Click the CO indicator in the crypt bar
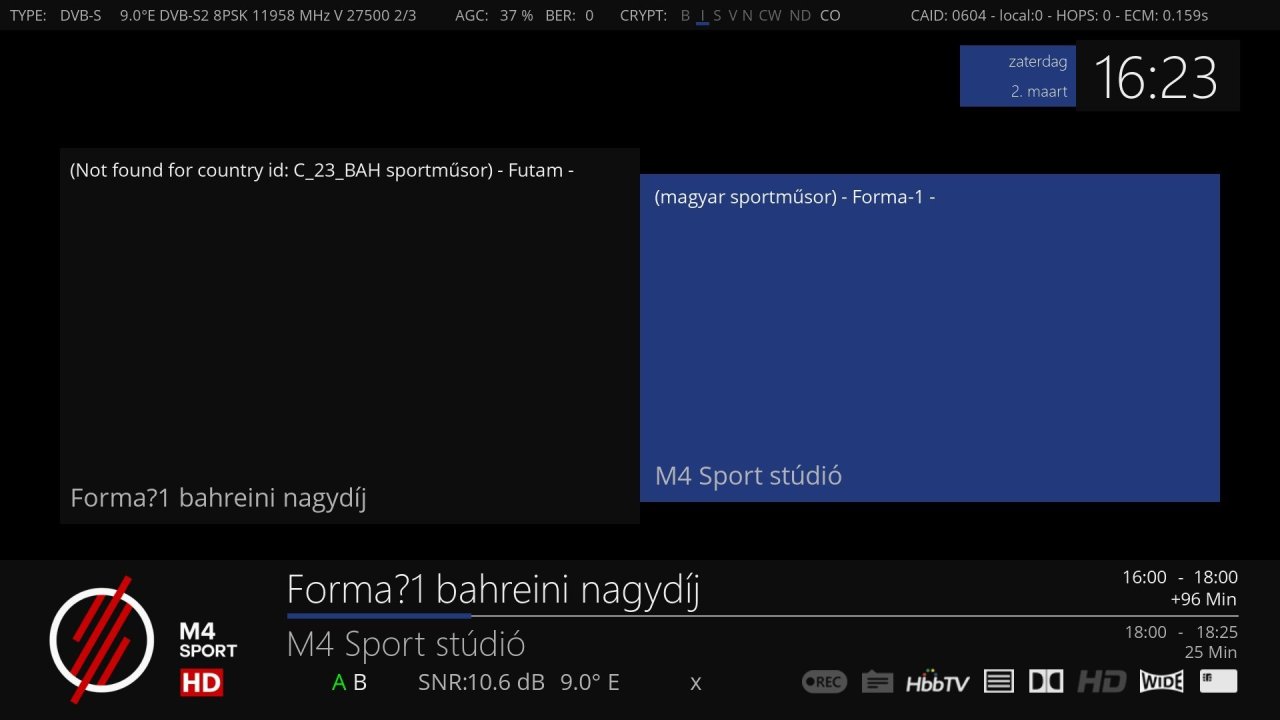The image size is (1280, 720). 830,16
